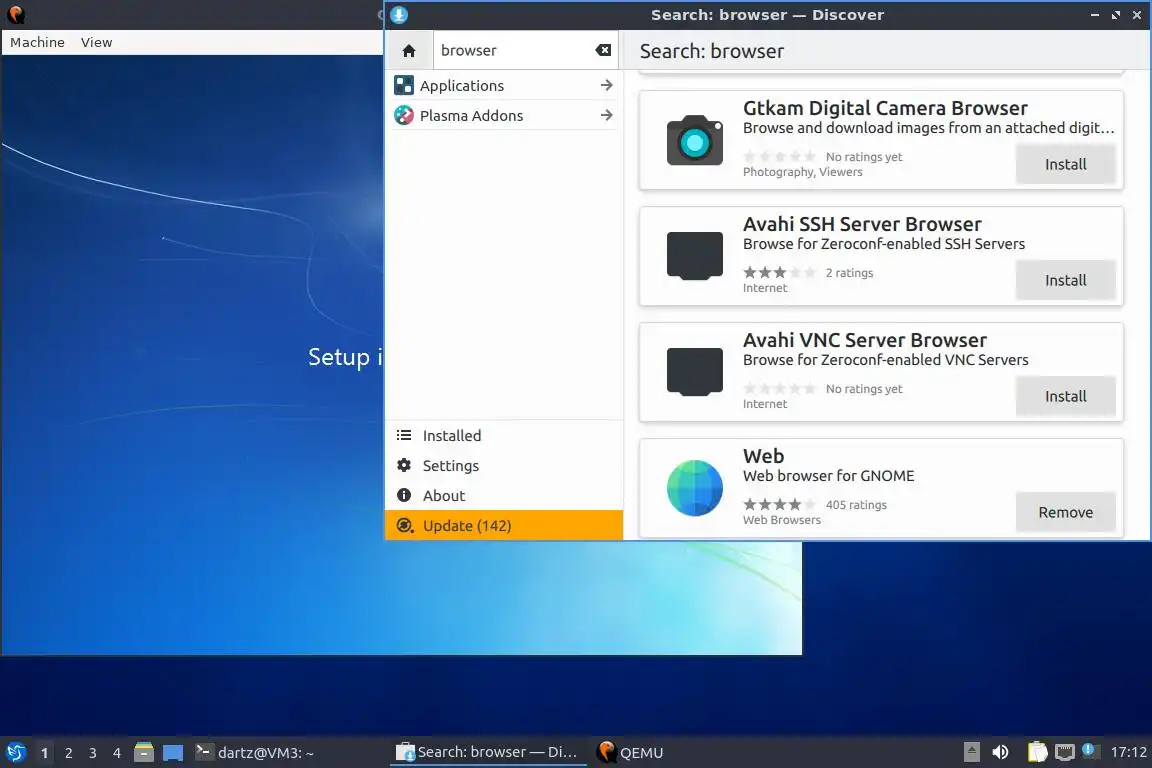Click Web Browsers category label

point(782,520)
